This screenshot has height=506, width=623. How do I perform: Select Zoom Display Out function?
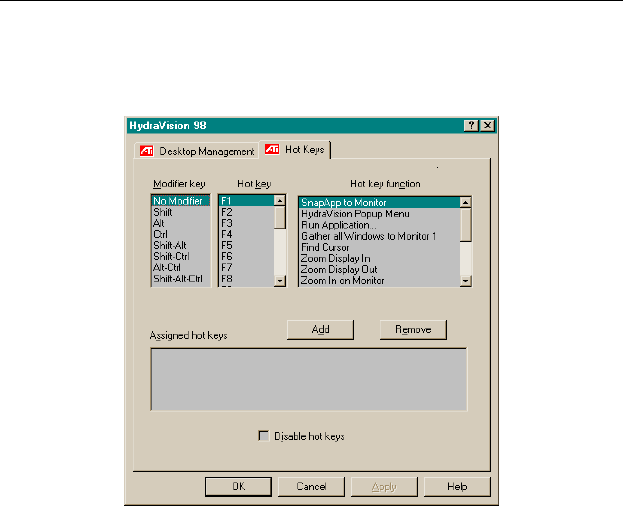tap(379, 269)
